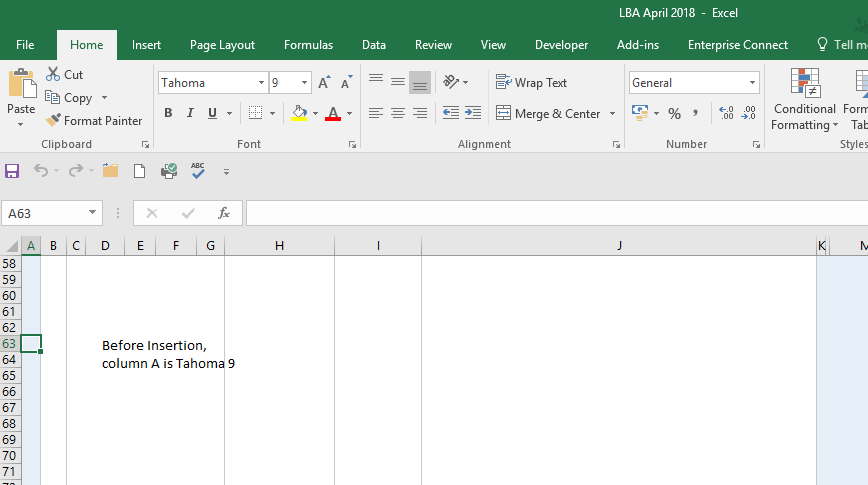Decrease indent in the cell

coord(451,113)
